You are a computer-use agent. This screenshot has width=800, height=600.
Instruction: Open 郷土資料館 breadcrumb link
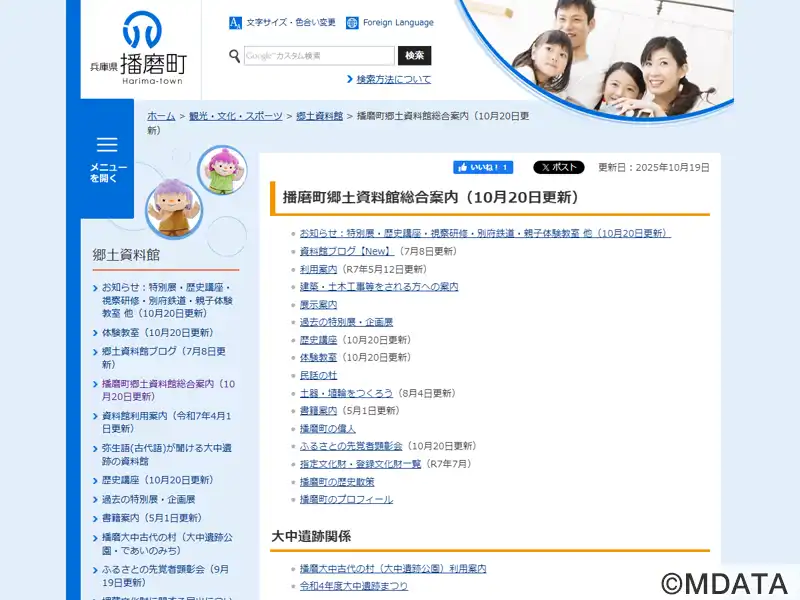point(320,116)
